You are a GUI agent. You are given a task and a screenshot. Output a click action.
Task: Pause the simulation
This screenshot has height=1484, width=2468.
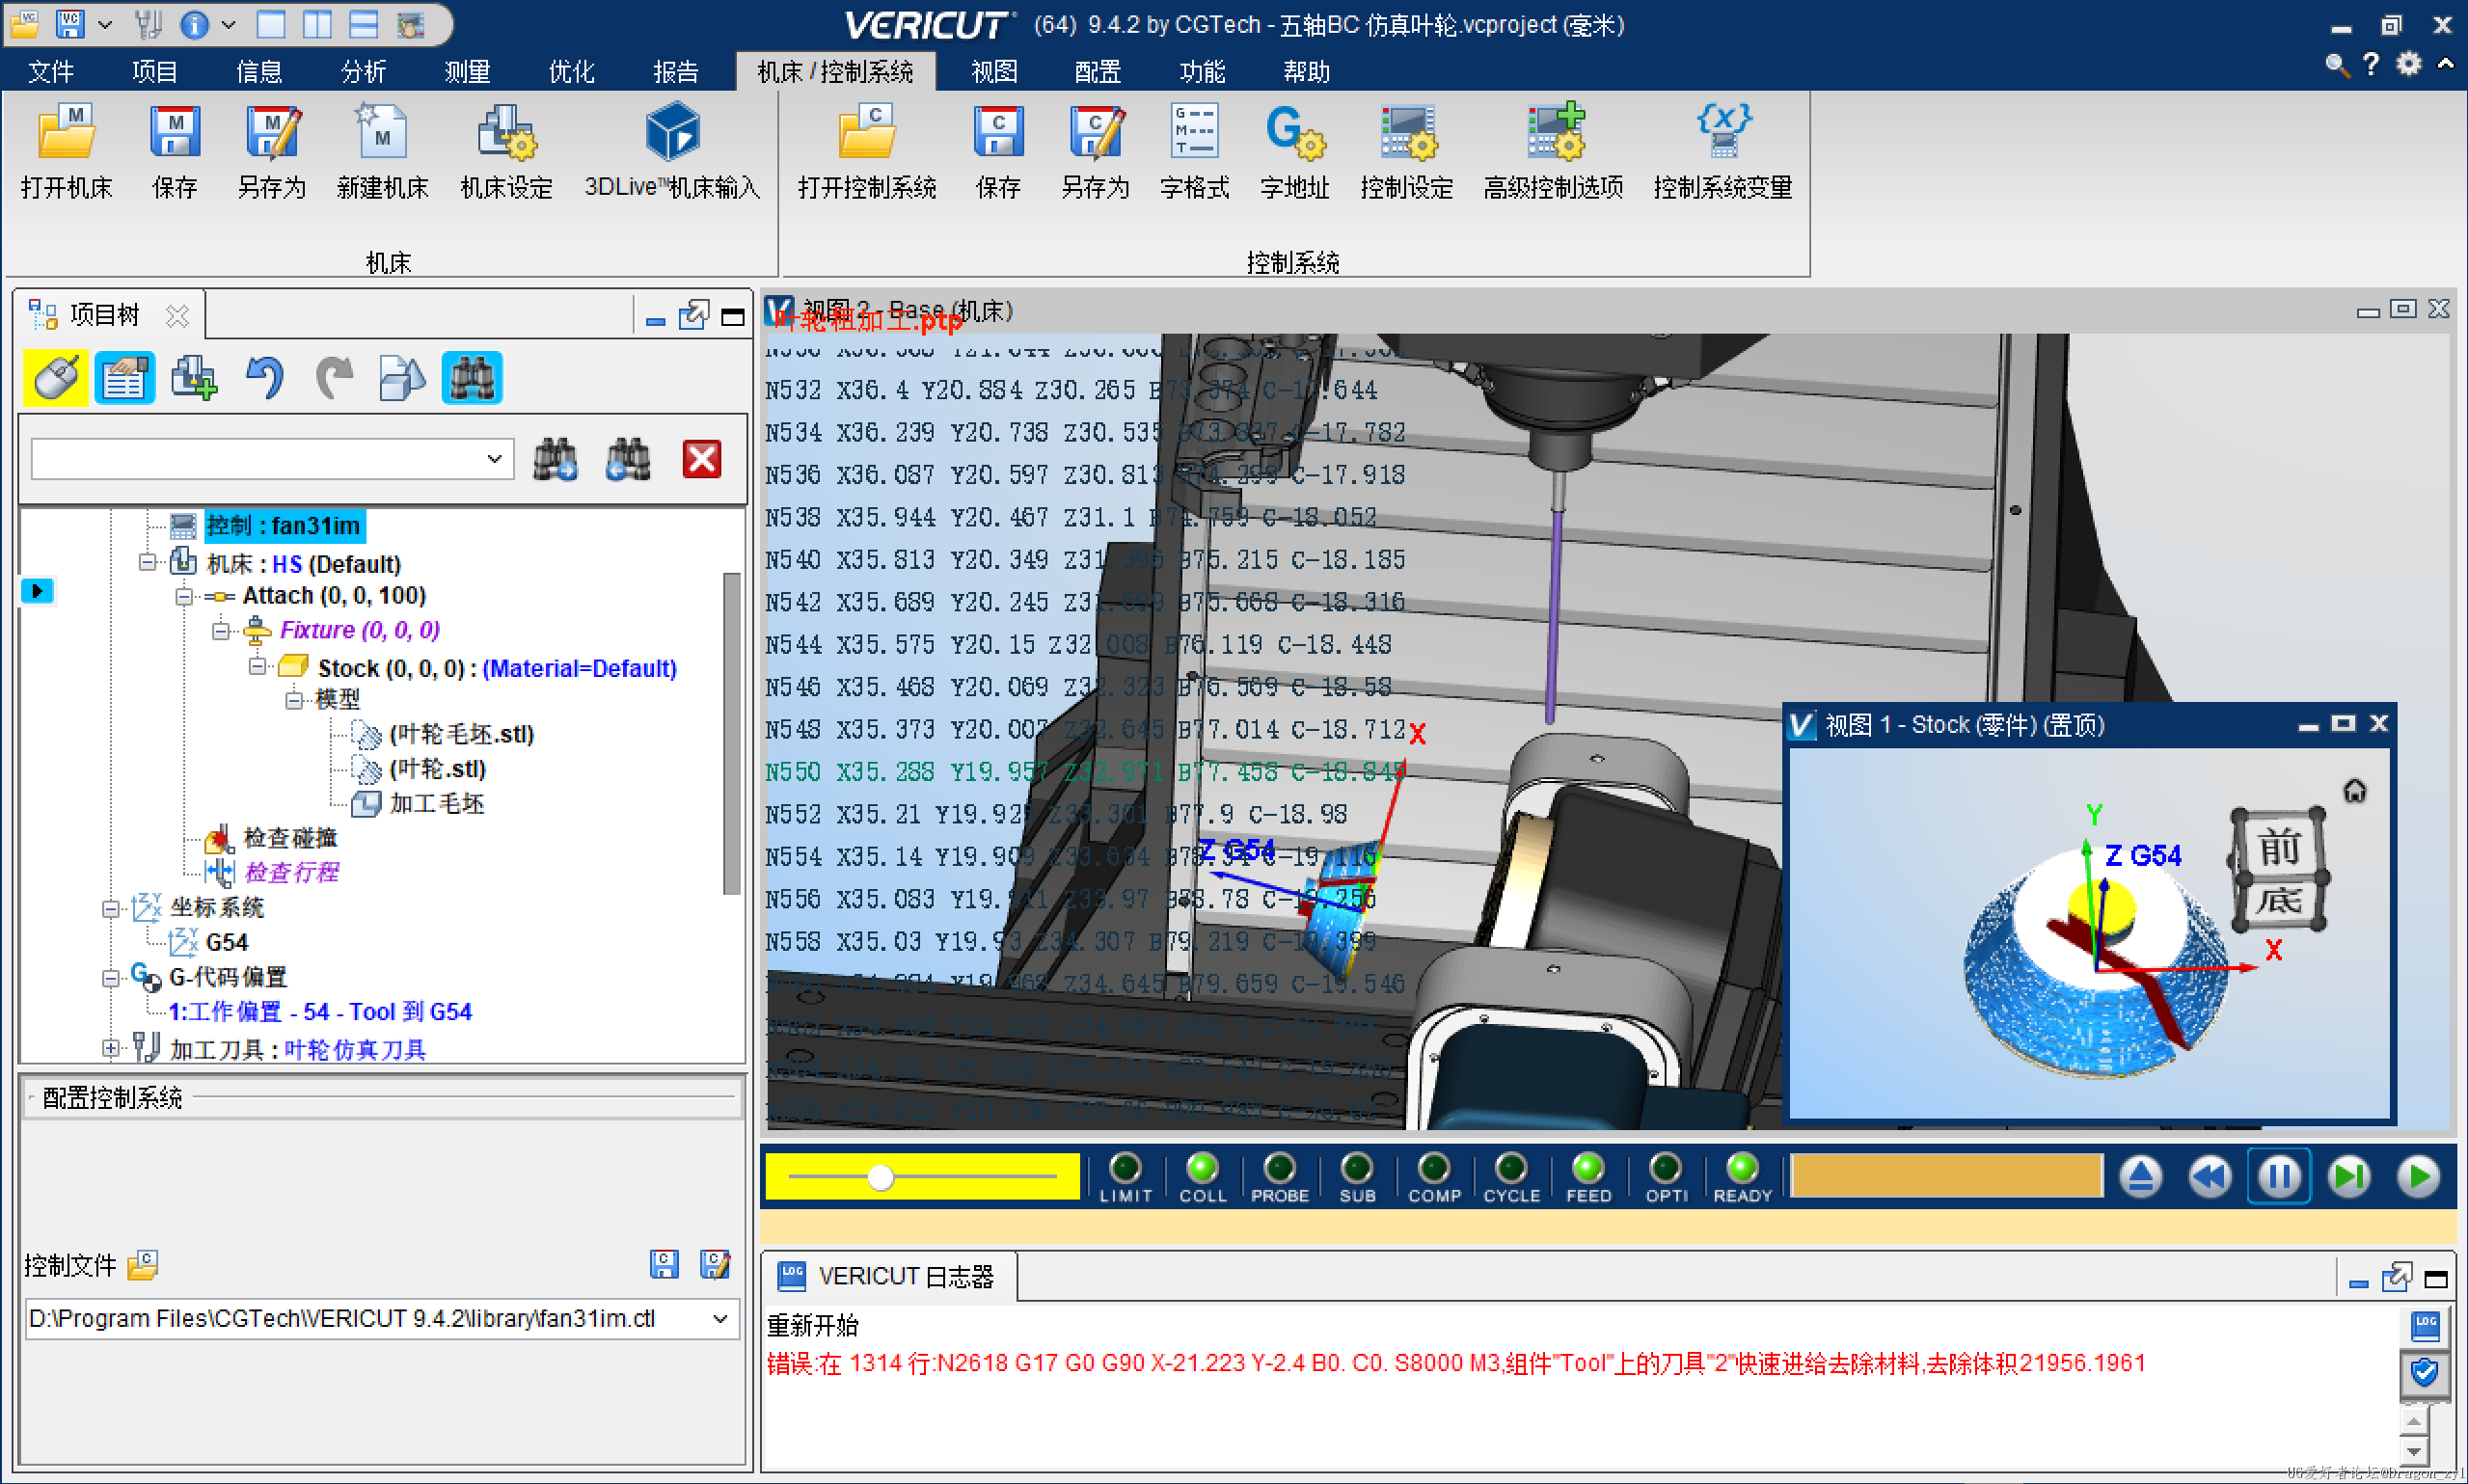[2279, 1177]
